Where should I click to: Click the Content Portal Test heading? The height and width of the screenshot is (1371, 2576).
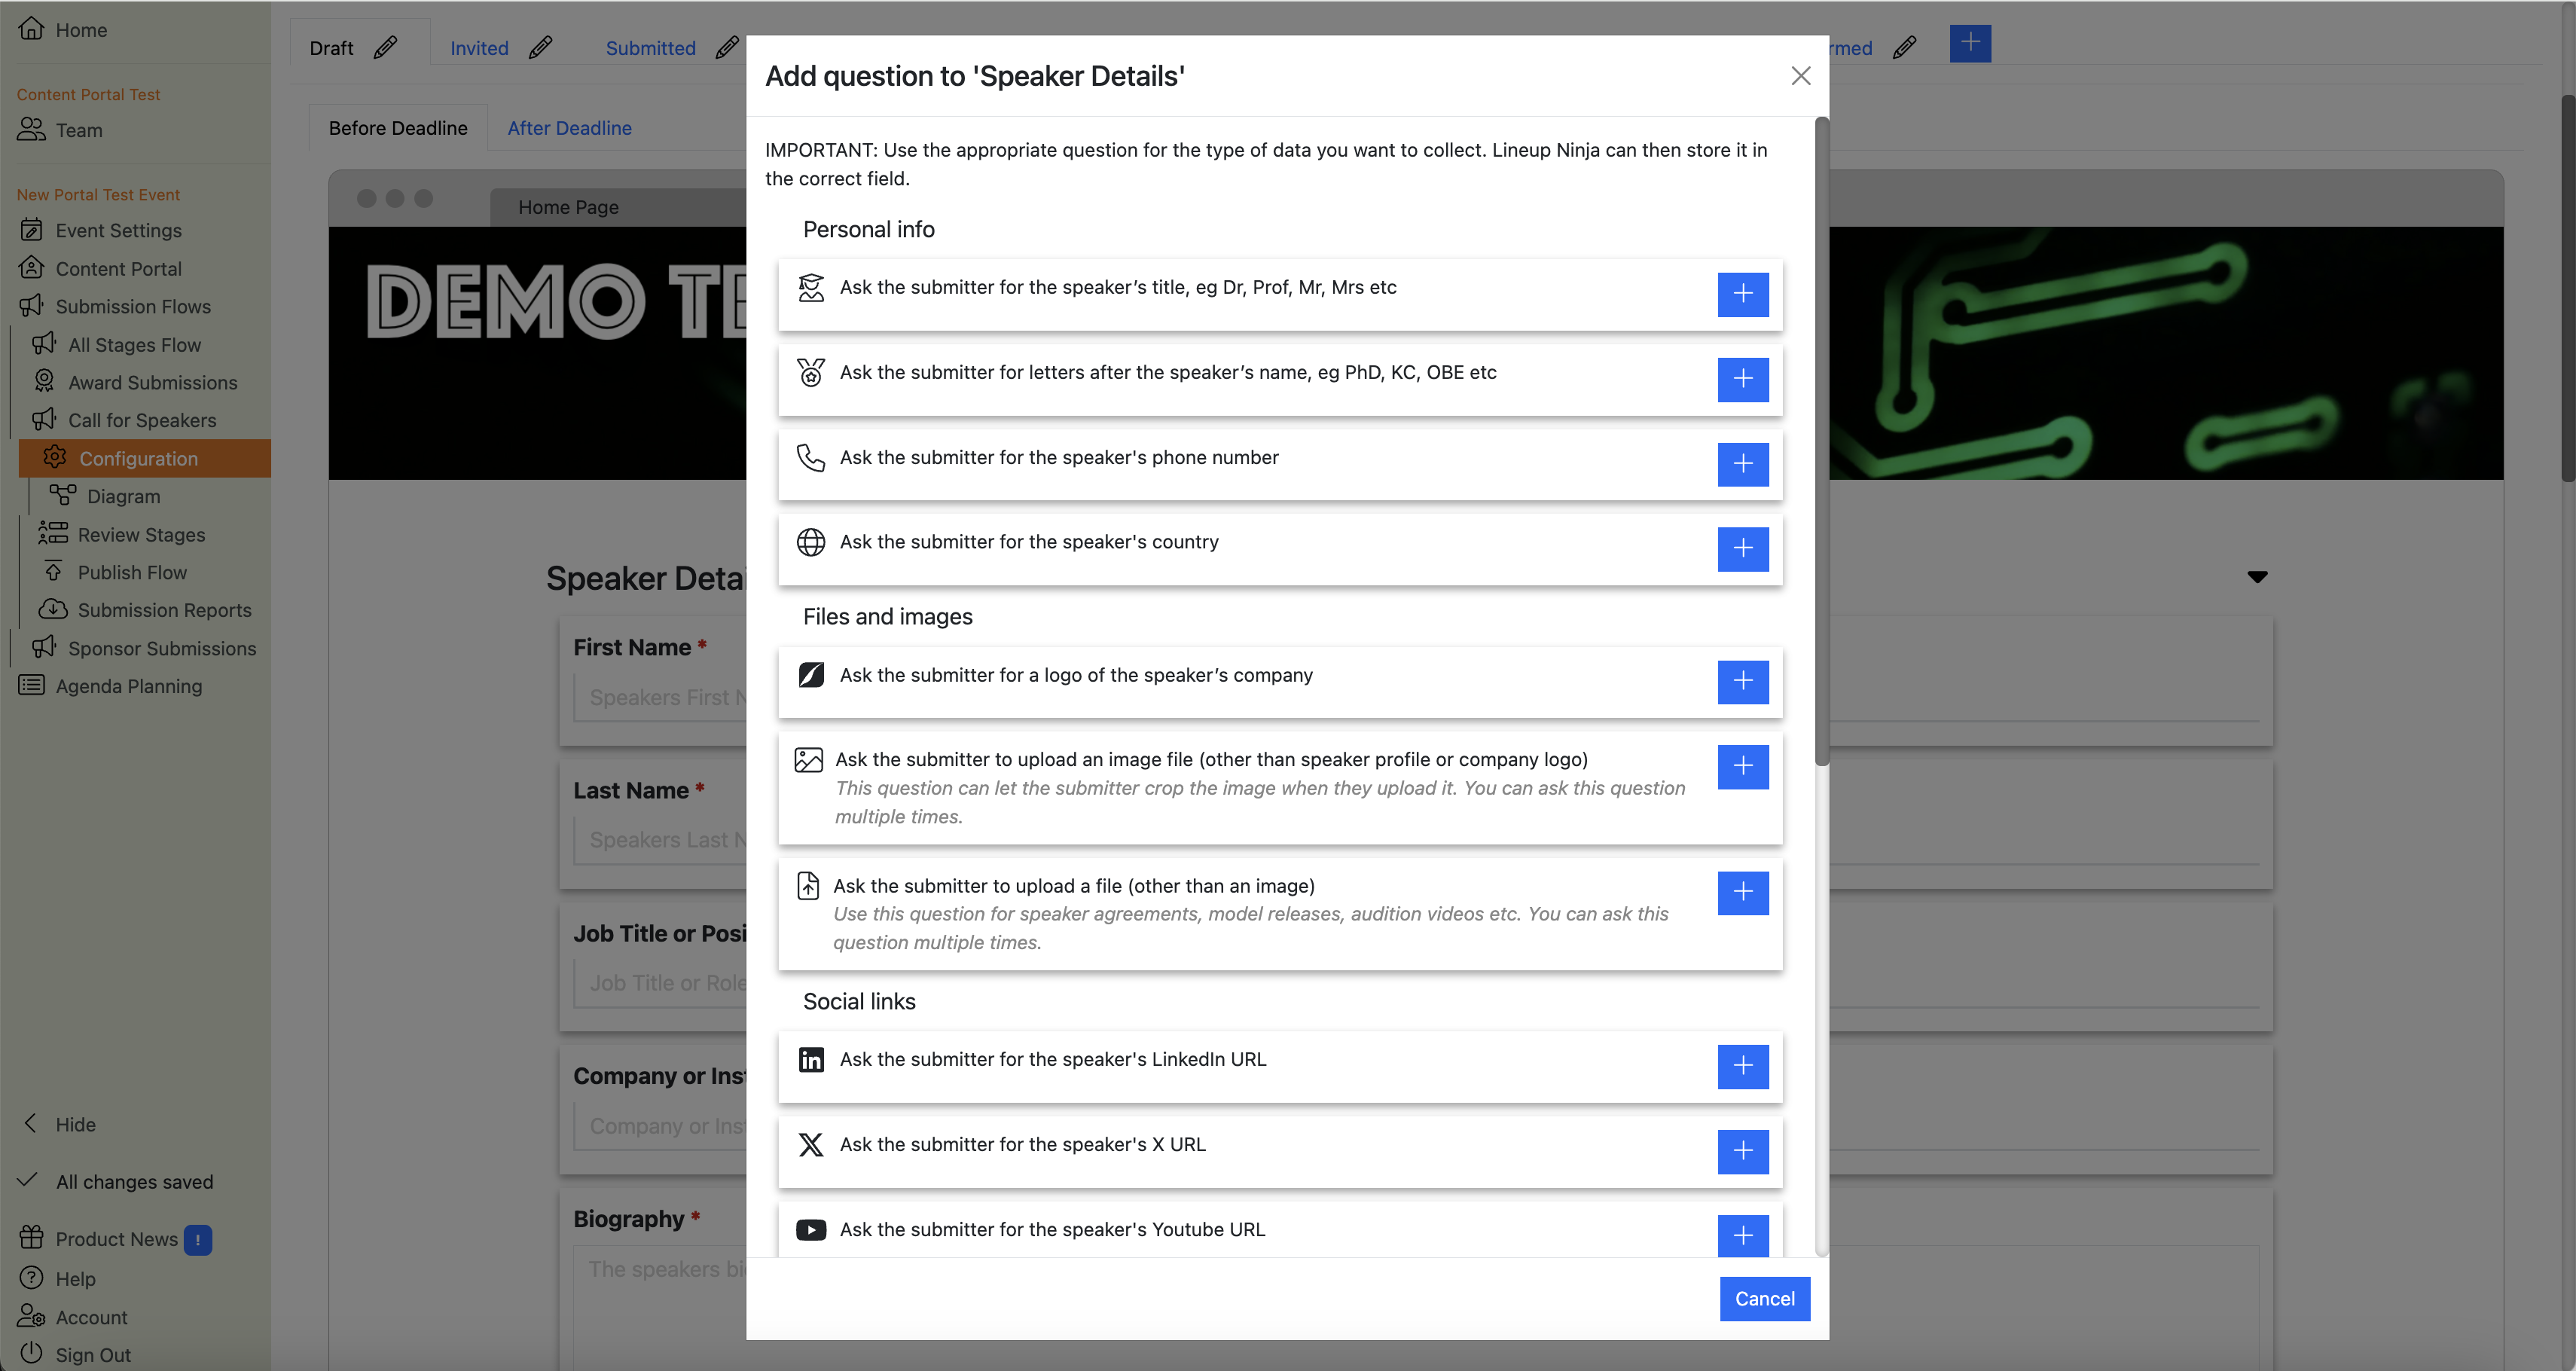pyautogui.click(x=88, y=94)
